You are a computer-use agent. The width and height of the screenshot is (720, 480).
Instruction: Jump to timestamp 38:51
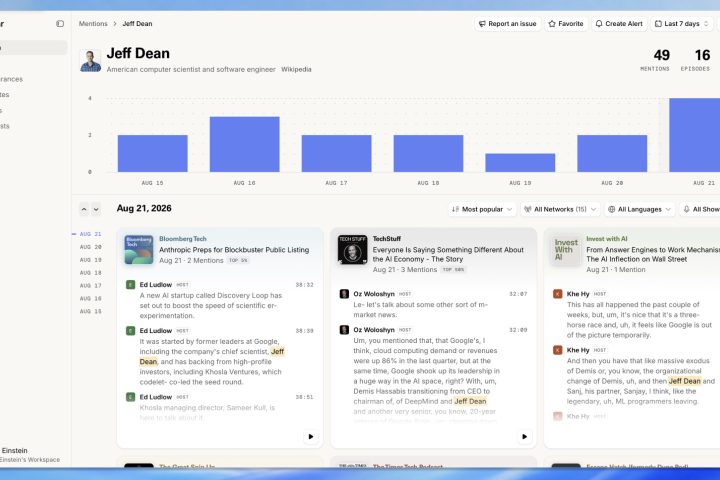click(304, 397)
